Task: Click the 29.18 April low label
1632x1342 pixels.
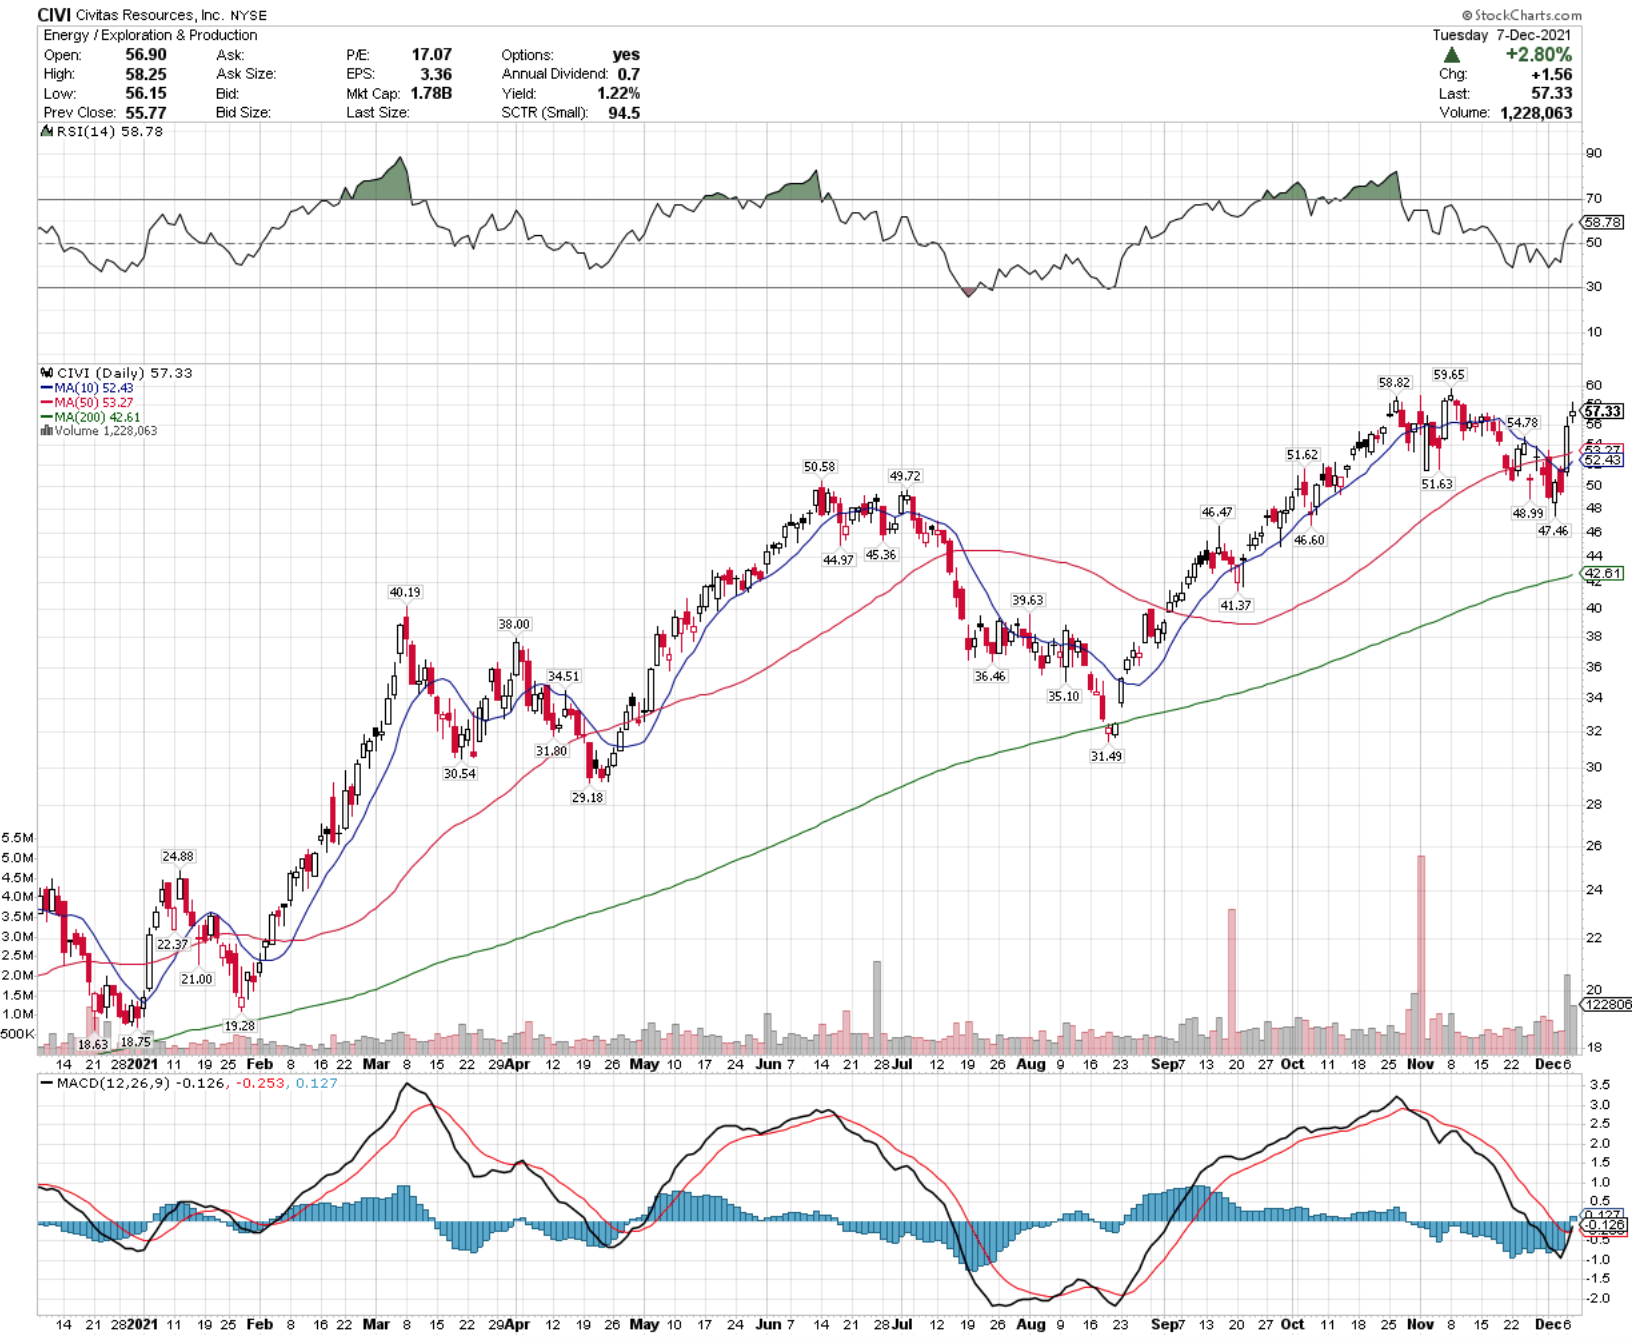Action: (587, 798)
